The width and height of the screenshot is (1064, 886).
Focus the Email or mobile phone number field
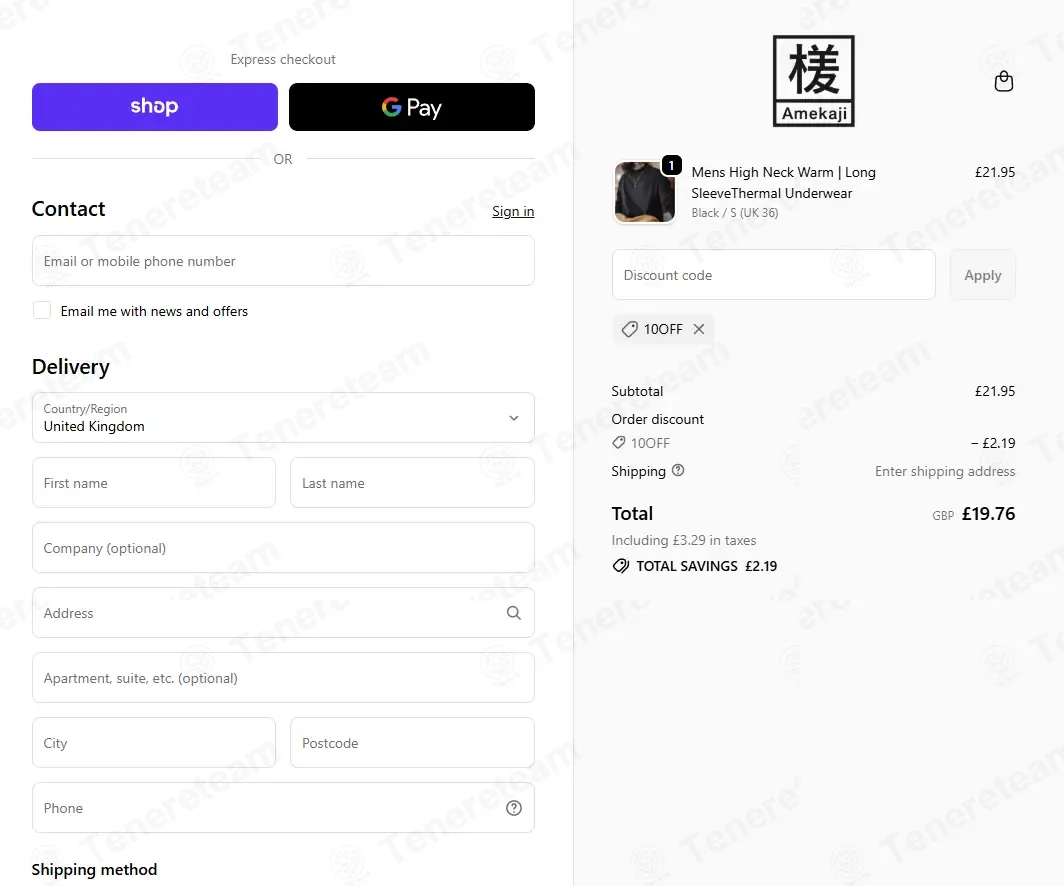tap(283, 261)
